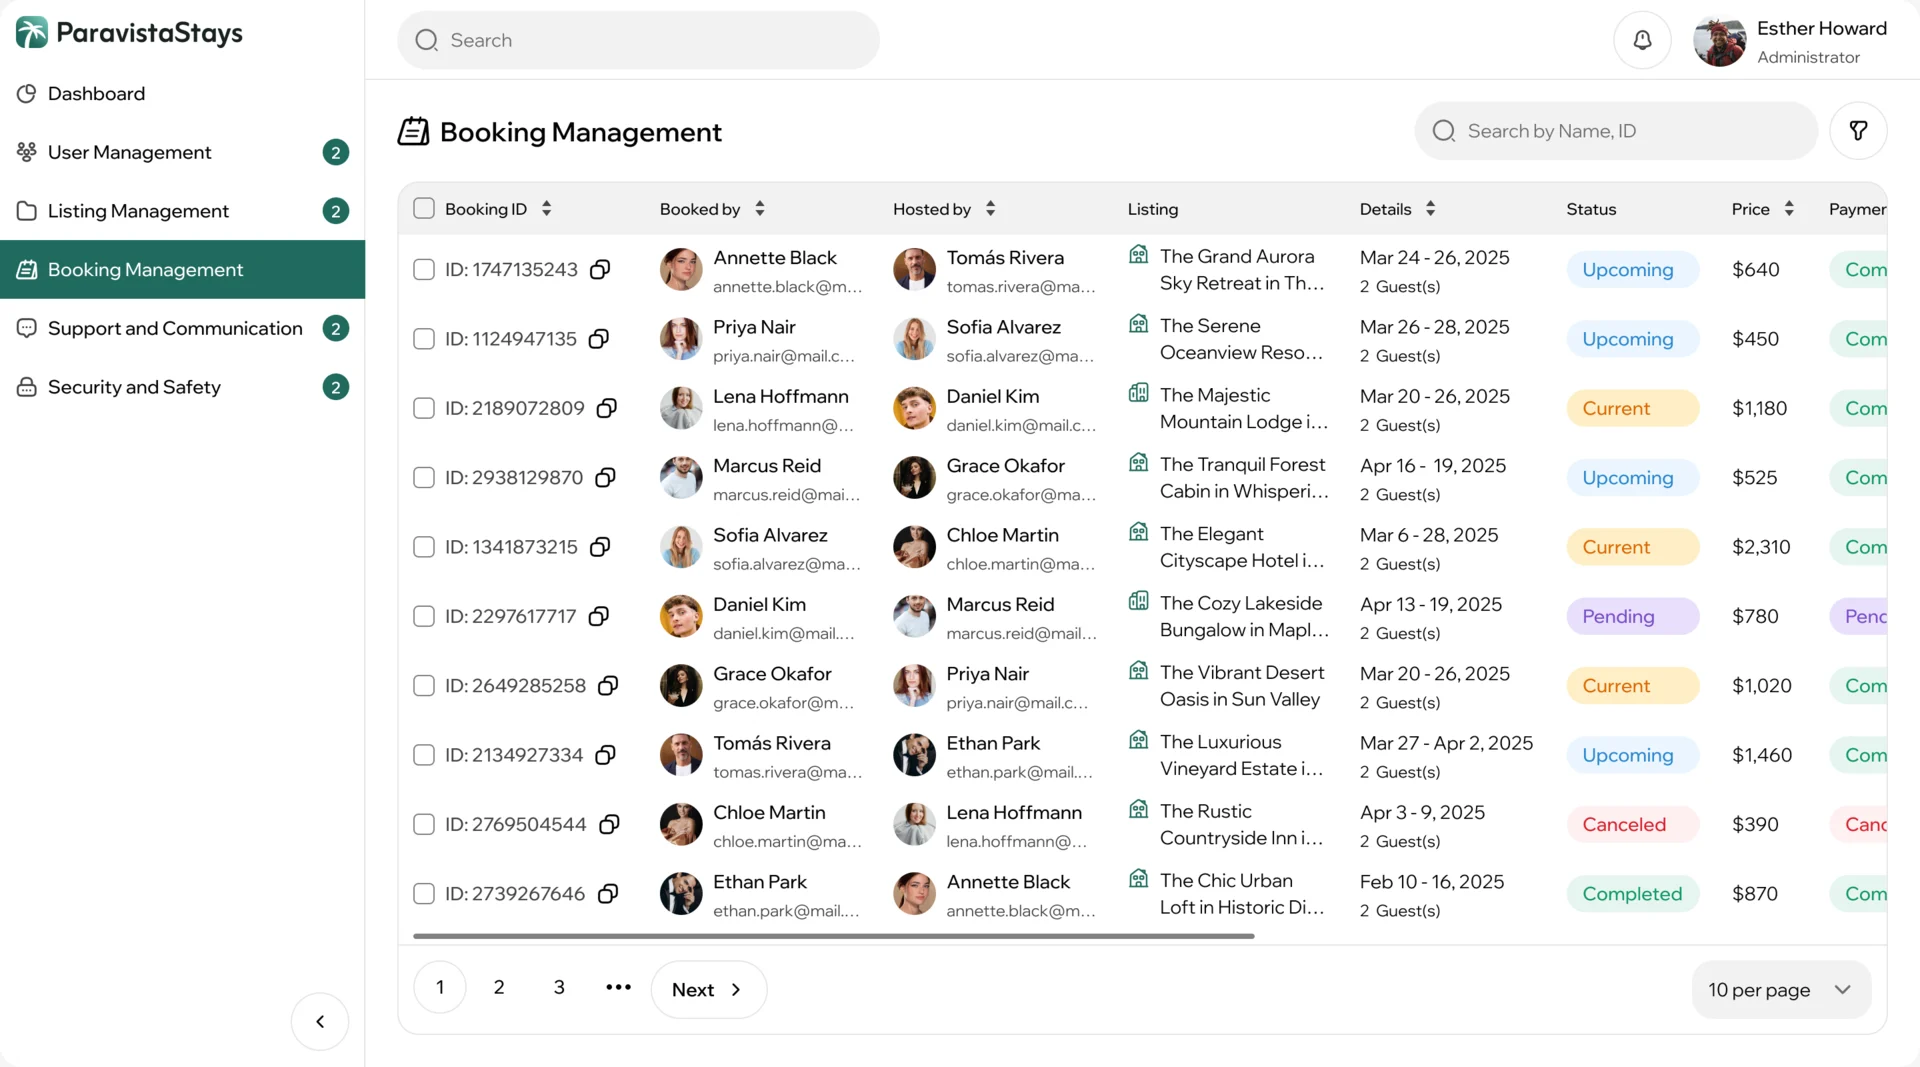Tick the checkbox for ID 2739267646
1920x1067 pixels.
pos(424,894)
